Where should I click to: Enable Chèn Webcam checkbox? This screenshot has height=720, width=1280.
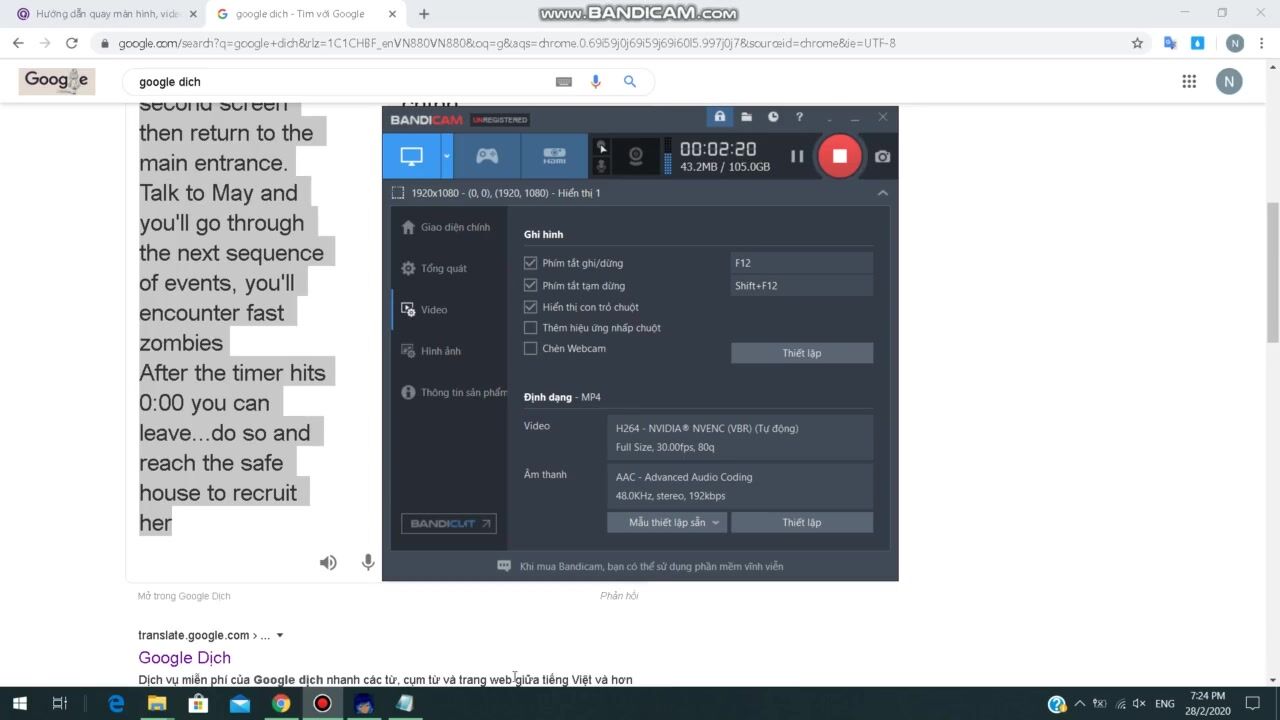(x=531, y=349)
